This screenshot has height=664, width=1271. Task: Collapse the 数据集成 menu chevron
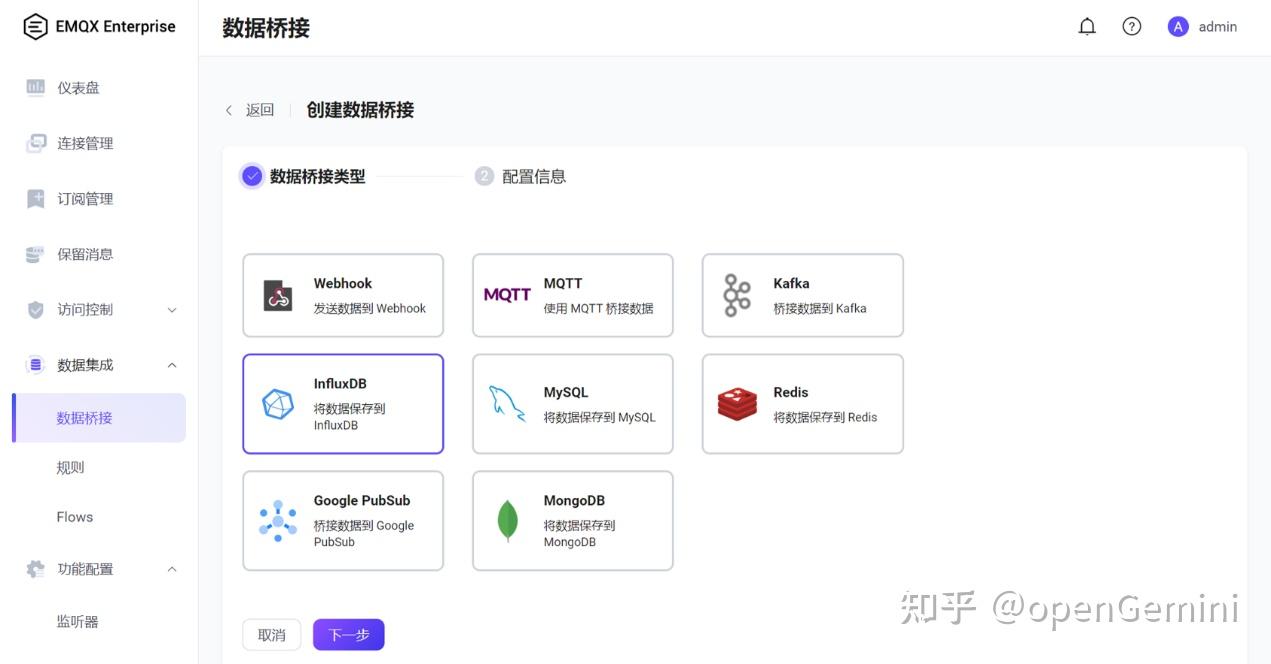pos(171,365)
